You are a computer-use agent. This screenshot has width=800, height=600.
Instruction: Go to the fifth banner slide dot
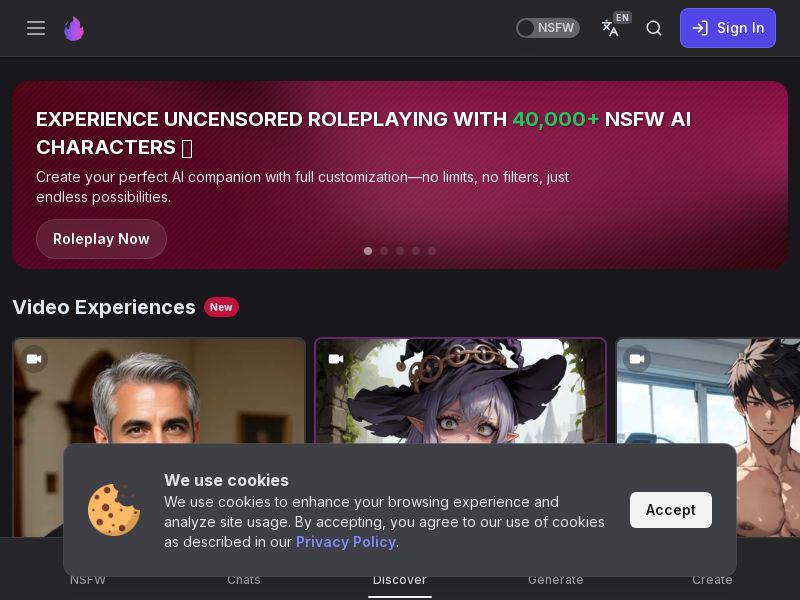[432, 251]
